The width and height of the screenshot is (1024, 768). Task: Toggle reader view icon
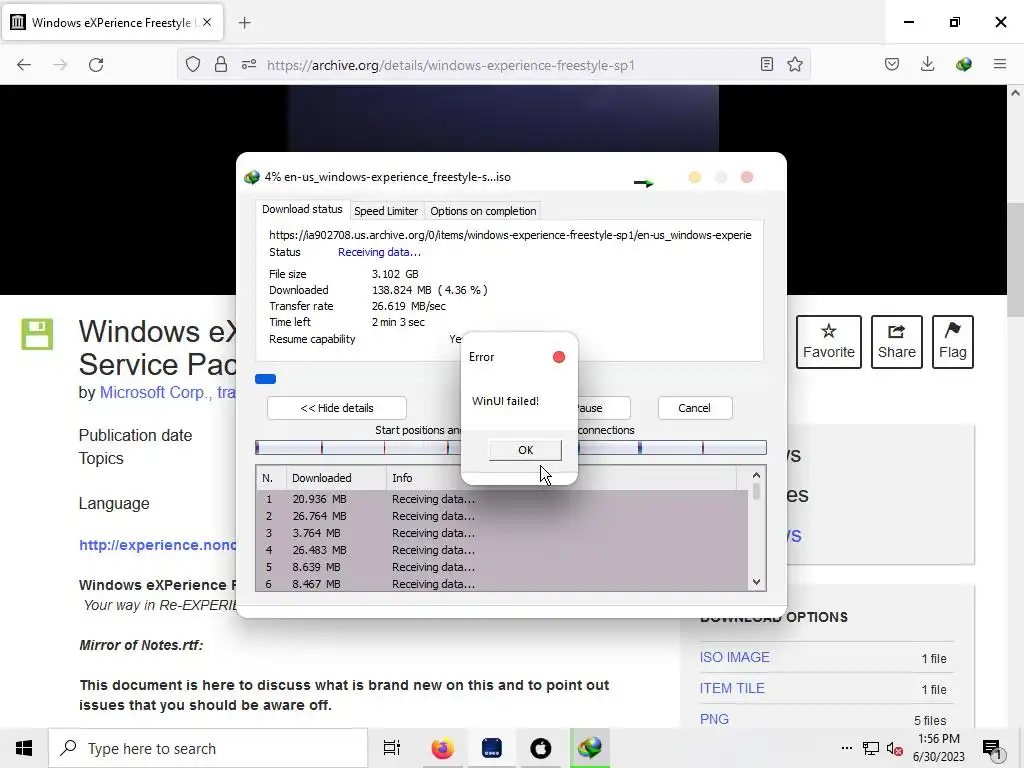click(767, 64)
